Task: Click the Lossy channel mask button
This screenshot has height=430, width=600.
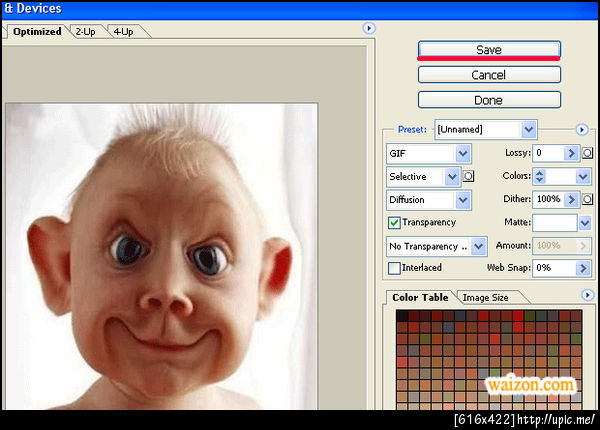Action: (587, 153)
